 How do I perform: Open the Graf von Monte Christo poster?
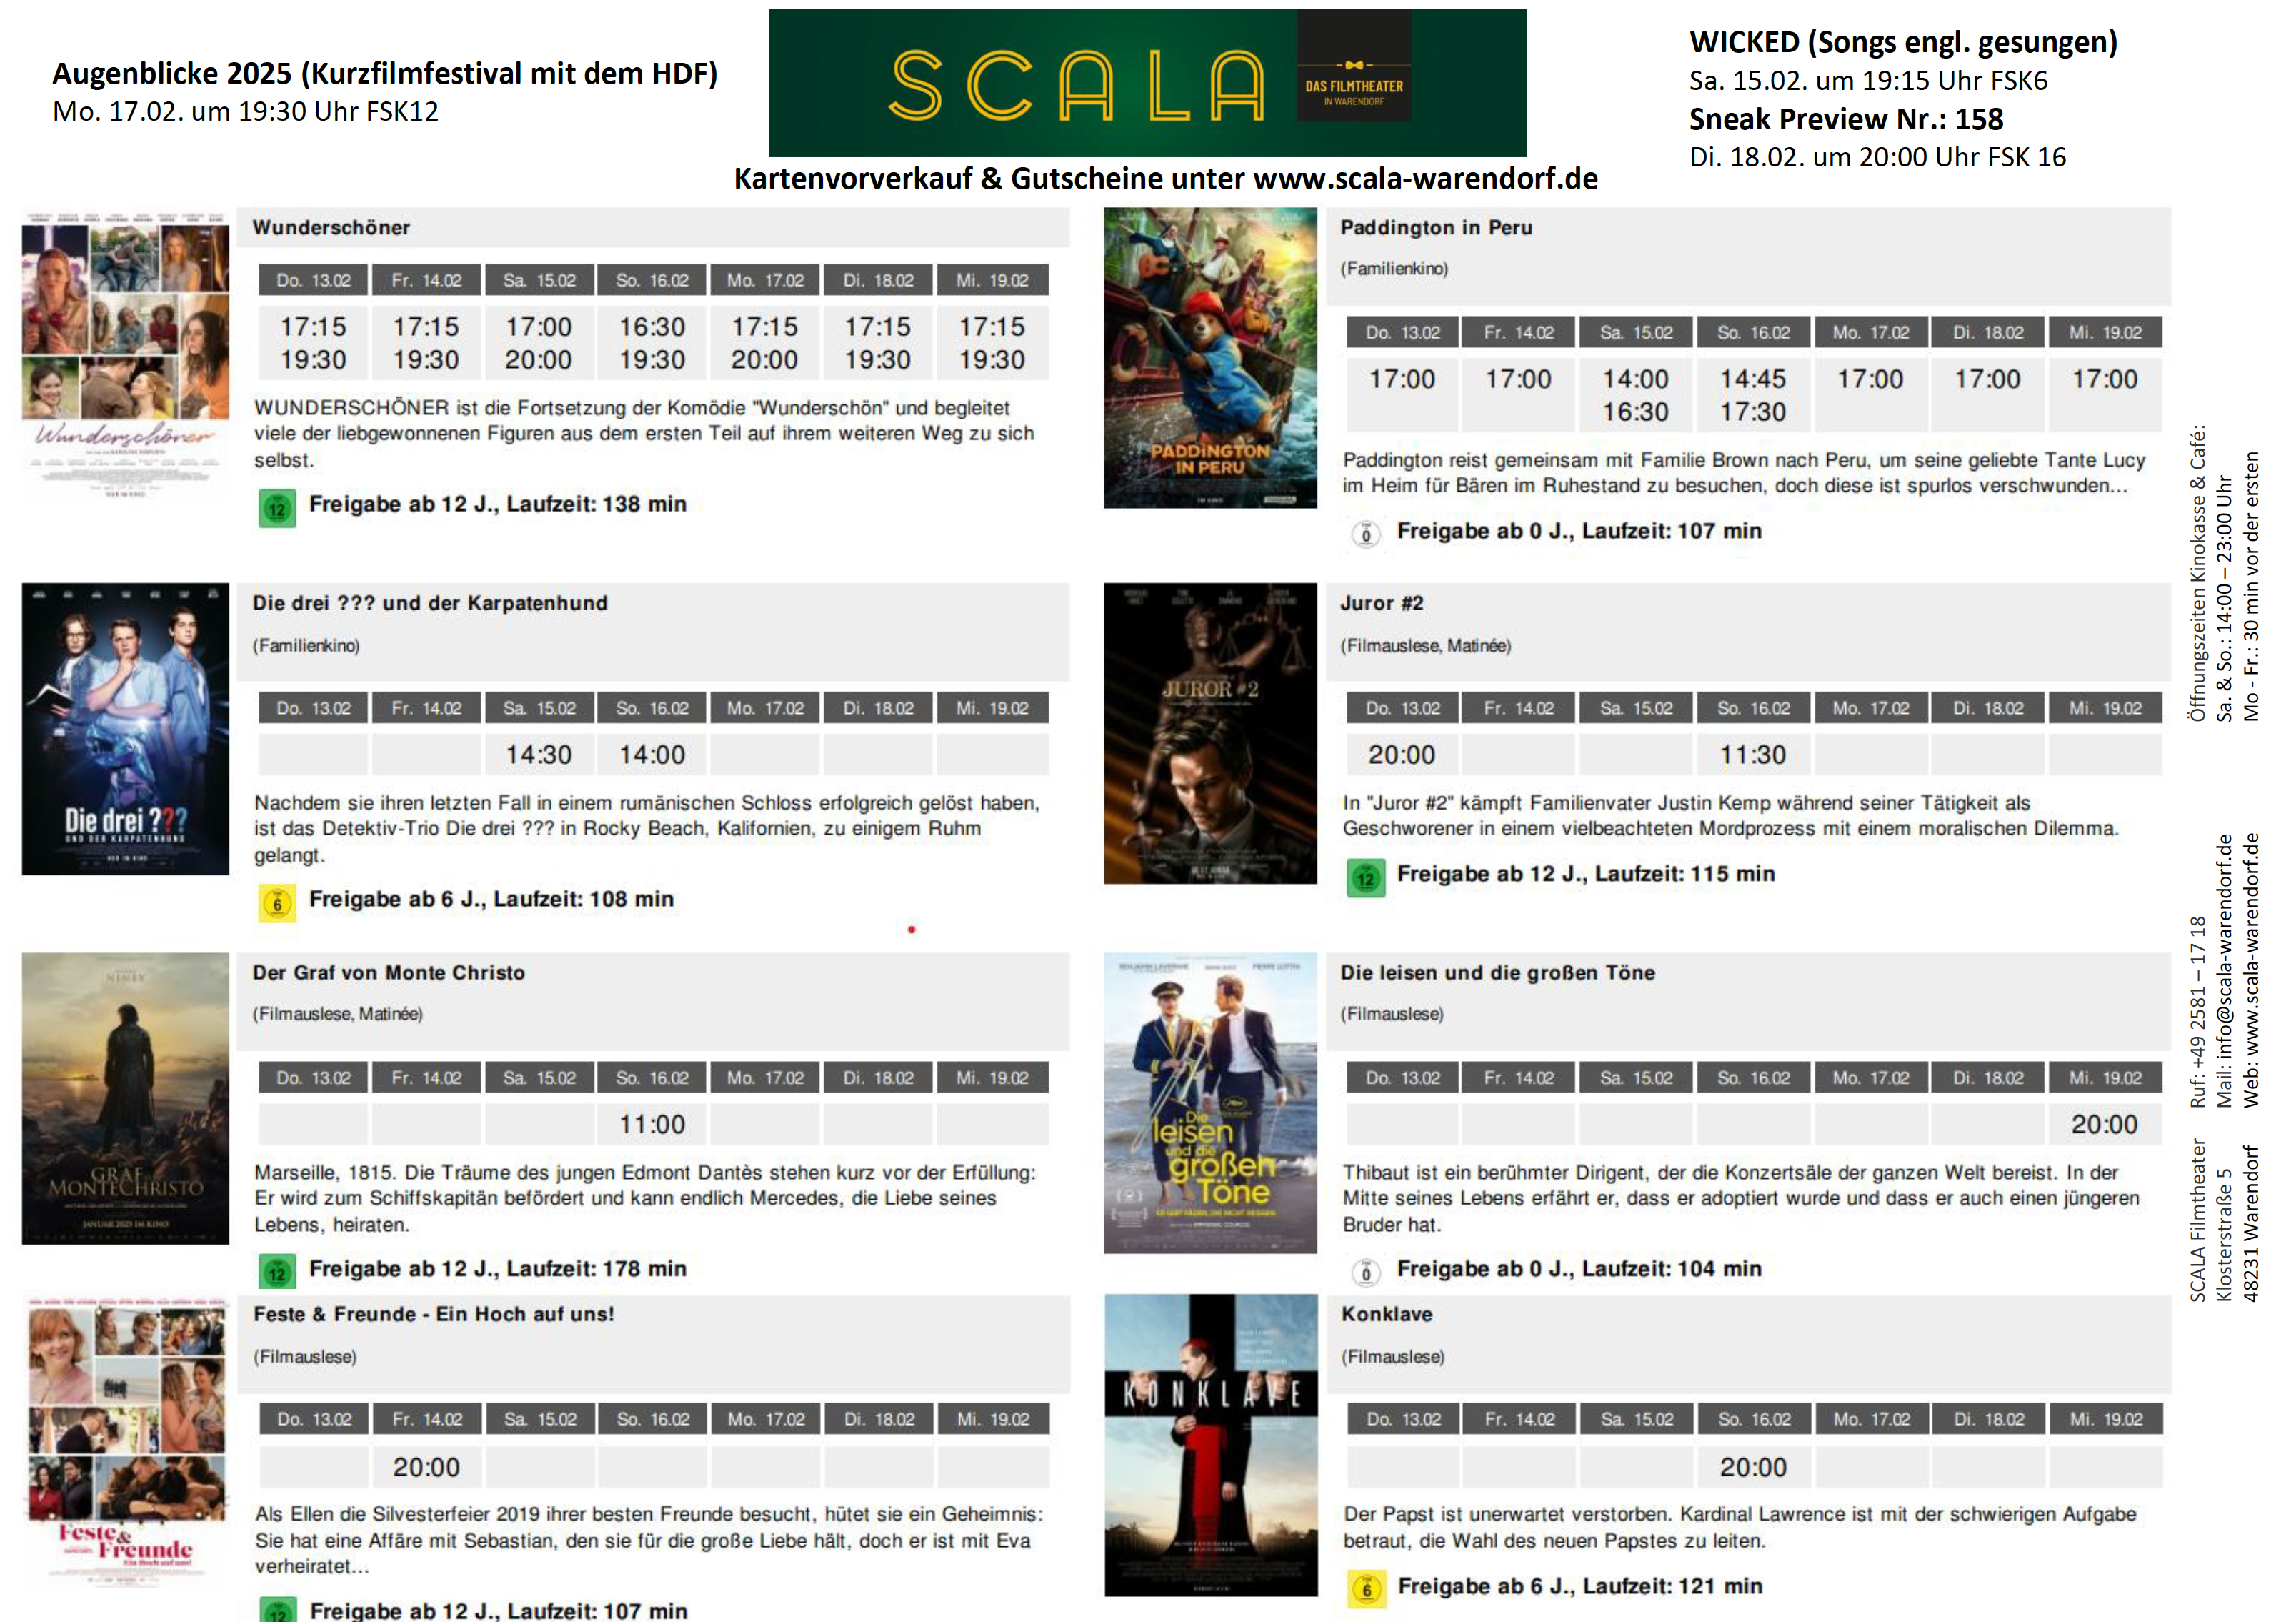pos(125,1098)
